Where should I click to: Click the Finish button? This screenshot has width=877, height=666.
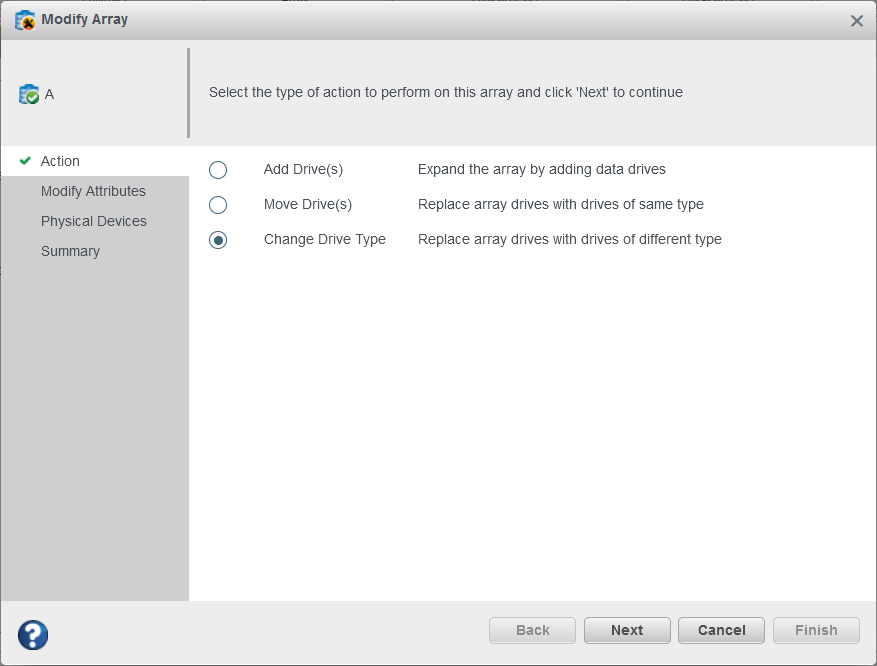click(815, 630)
